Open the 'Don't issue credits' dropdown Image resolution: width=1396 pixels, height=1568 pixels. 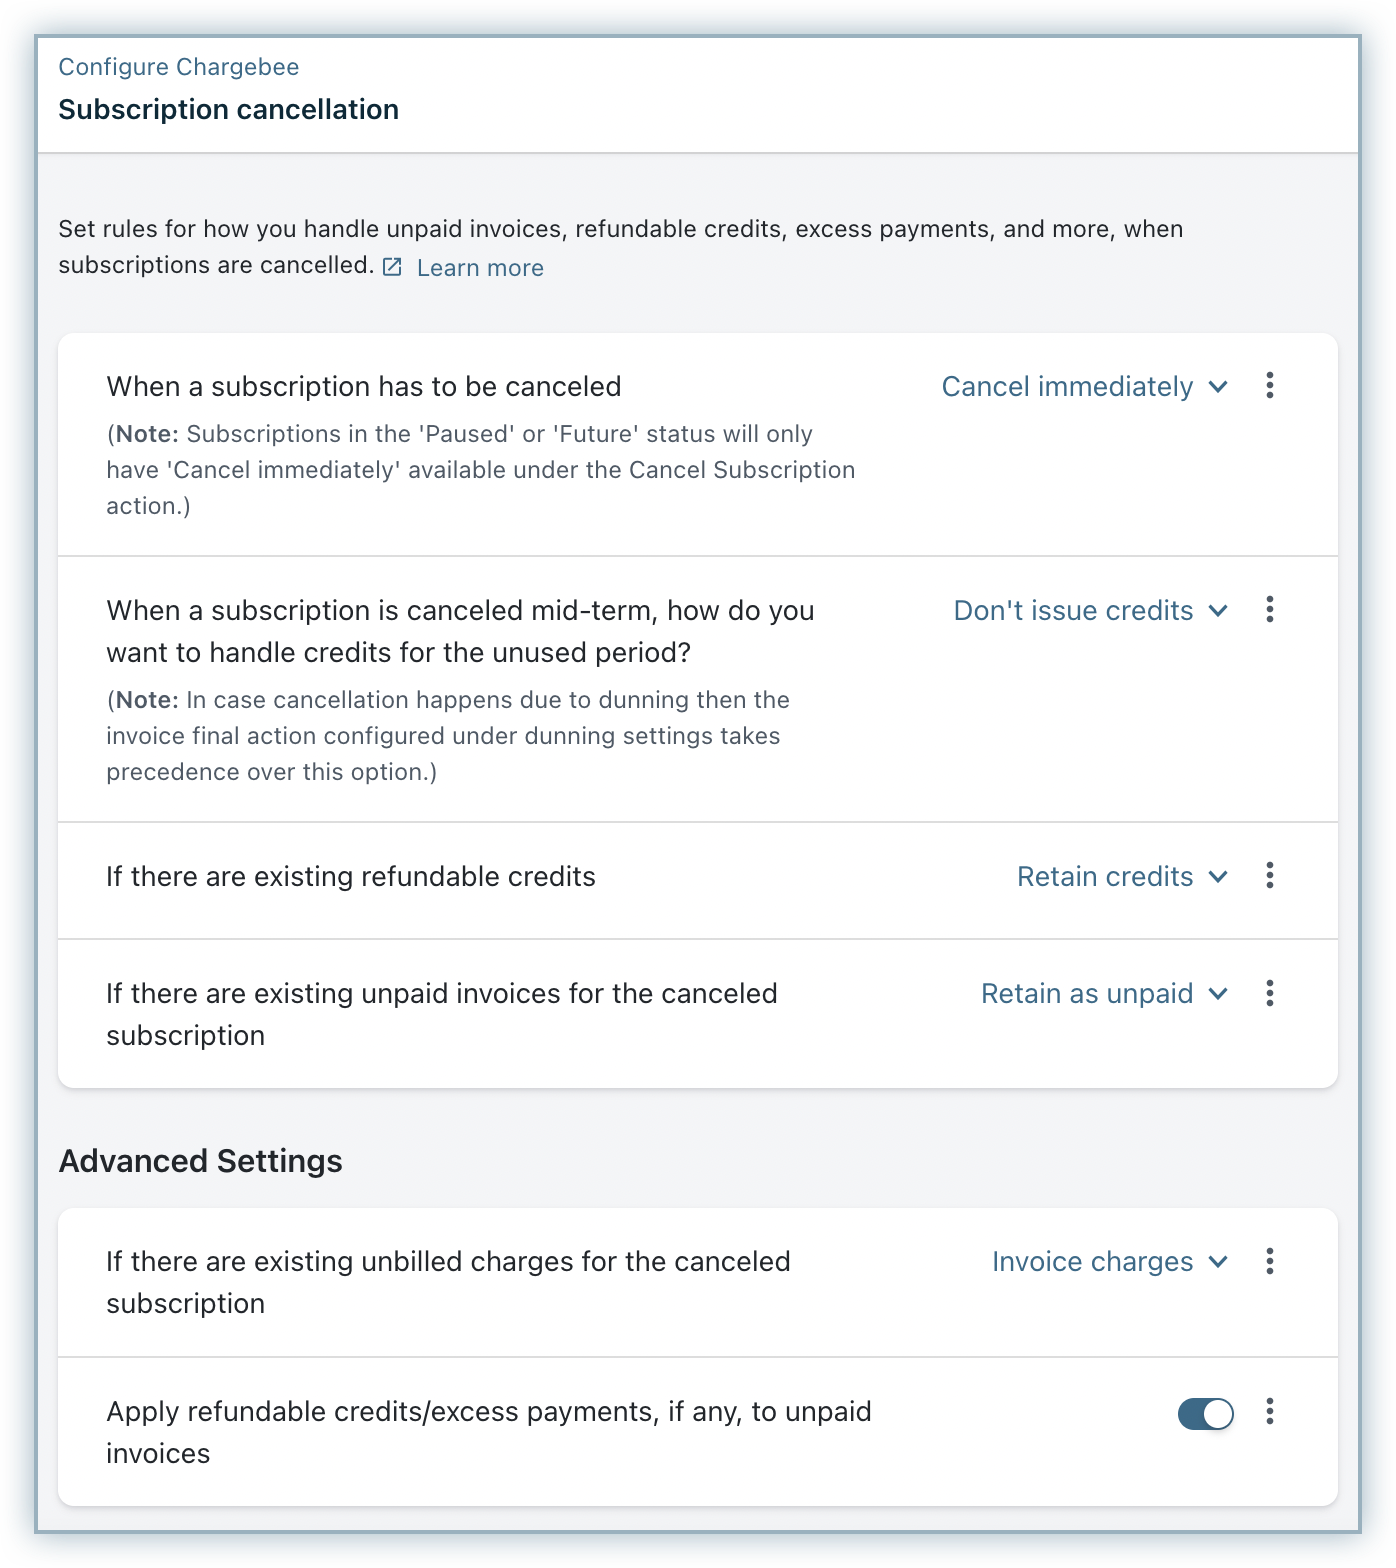click(1090, 611)
